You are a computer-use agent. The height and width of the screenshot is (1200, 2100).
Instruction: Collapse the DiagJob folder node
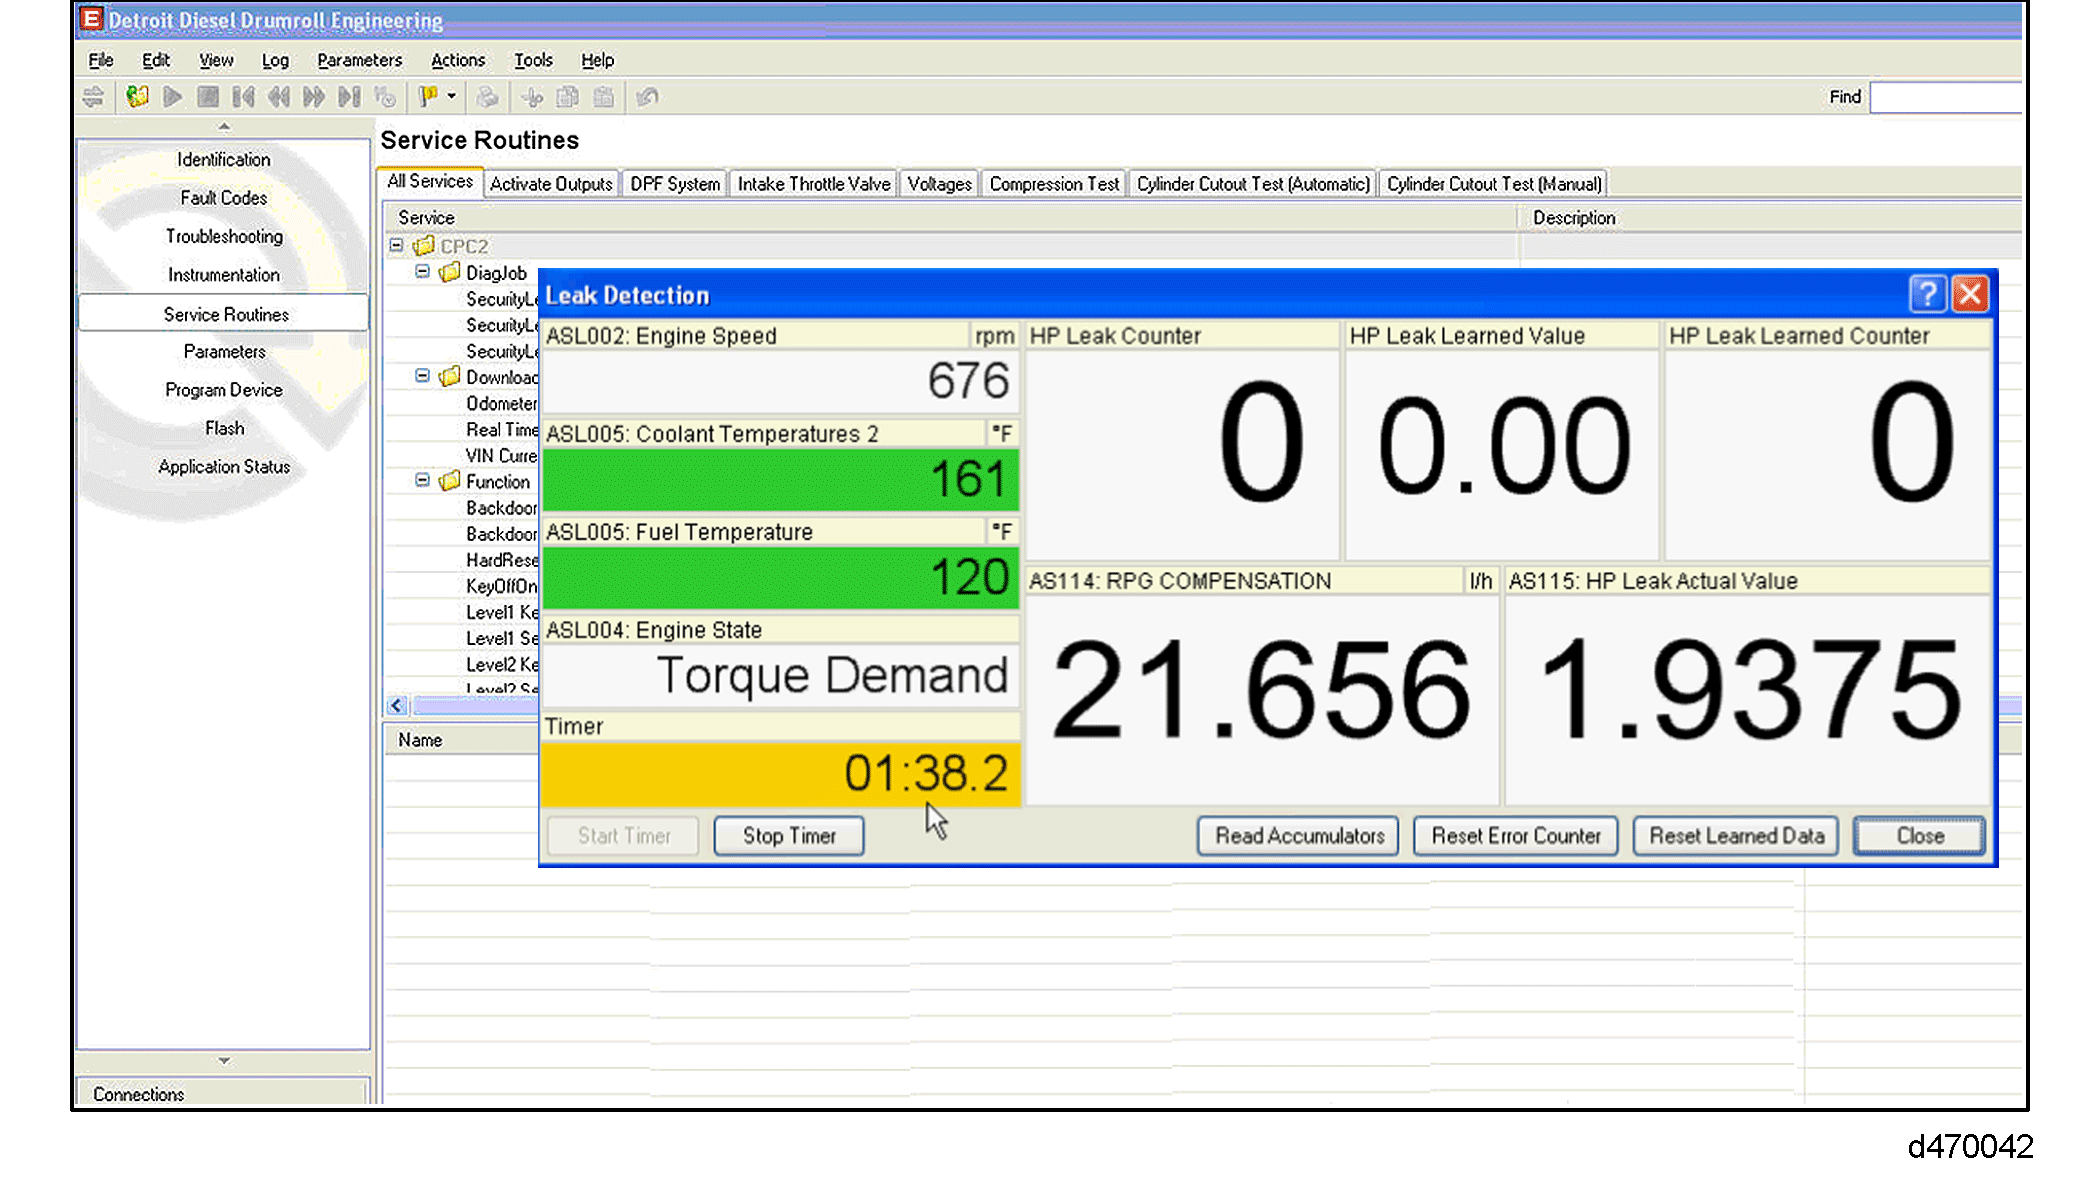(422, 272)
